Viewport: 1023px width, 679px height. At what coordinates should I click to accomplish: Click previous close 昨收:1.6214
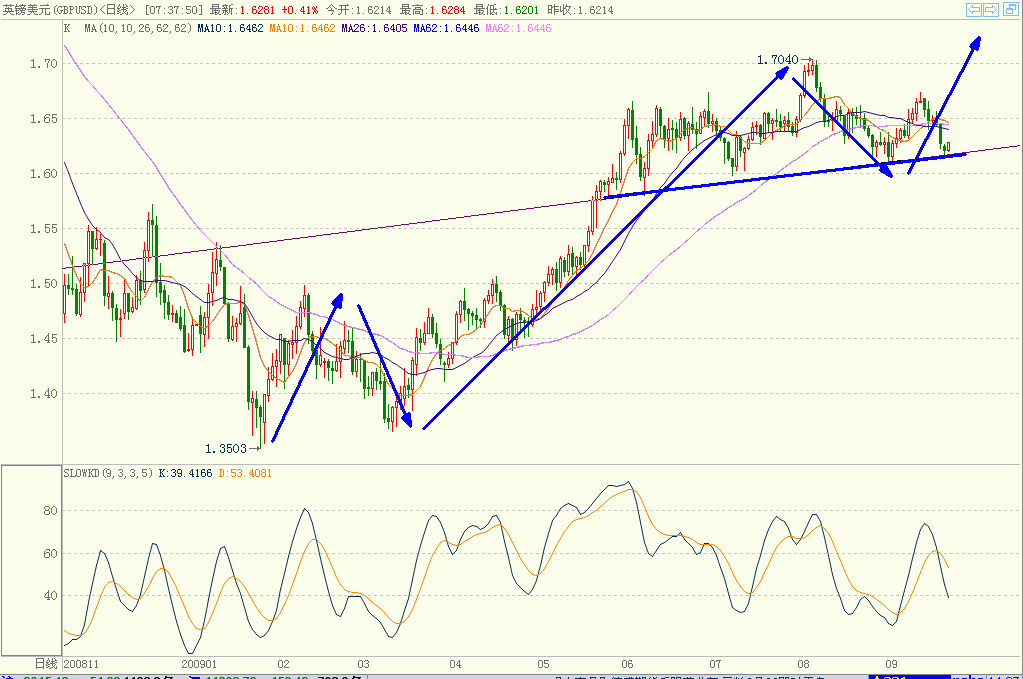[x=580, y=10]
